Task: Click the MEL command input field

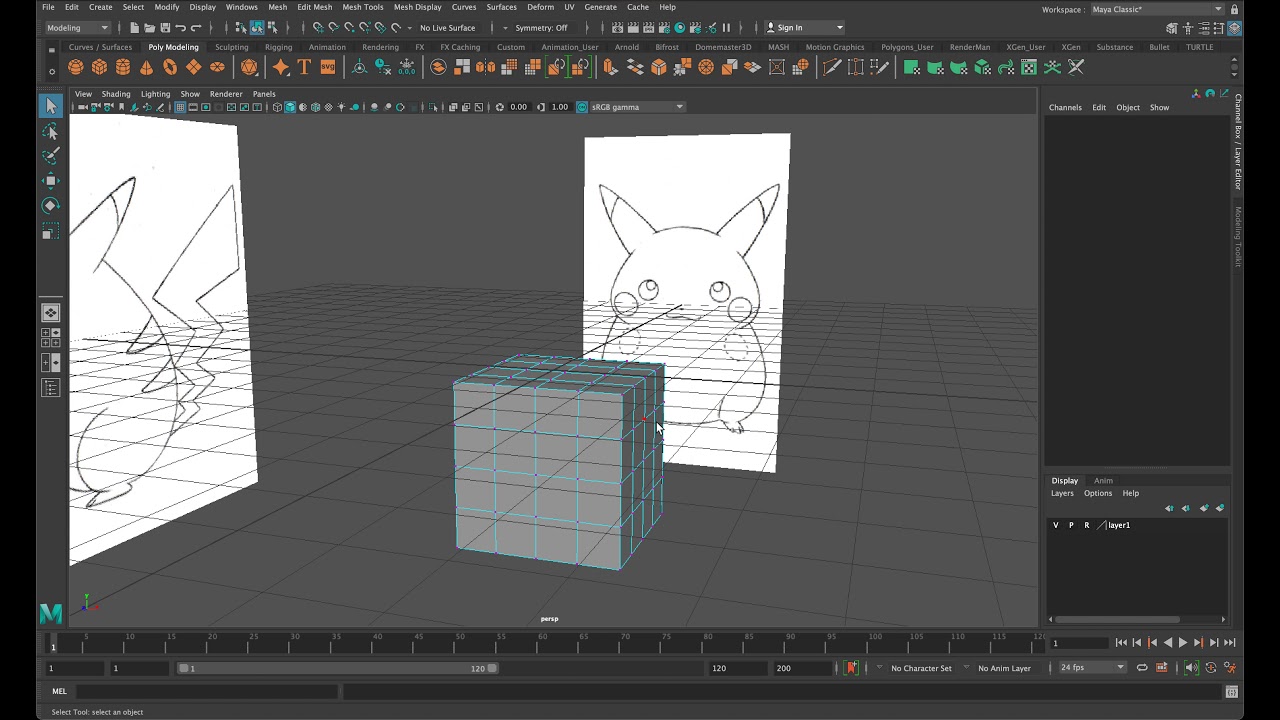Action: pos(207,691)
